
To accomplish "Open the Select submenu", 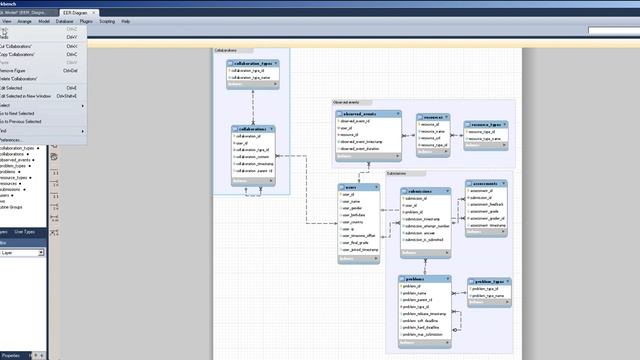I will coord(43,105).
